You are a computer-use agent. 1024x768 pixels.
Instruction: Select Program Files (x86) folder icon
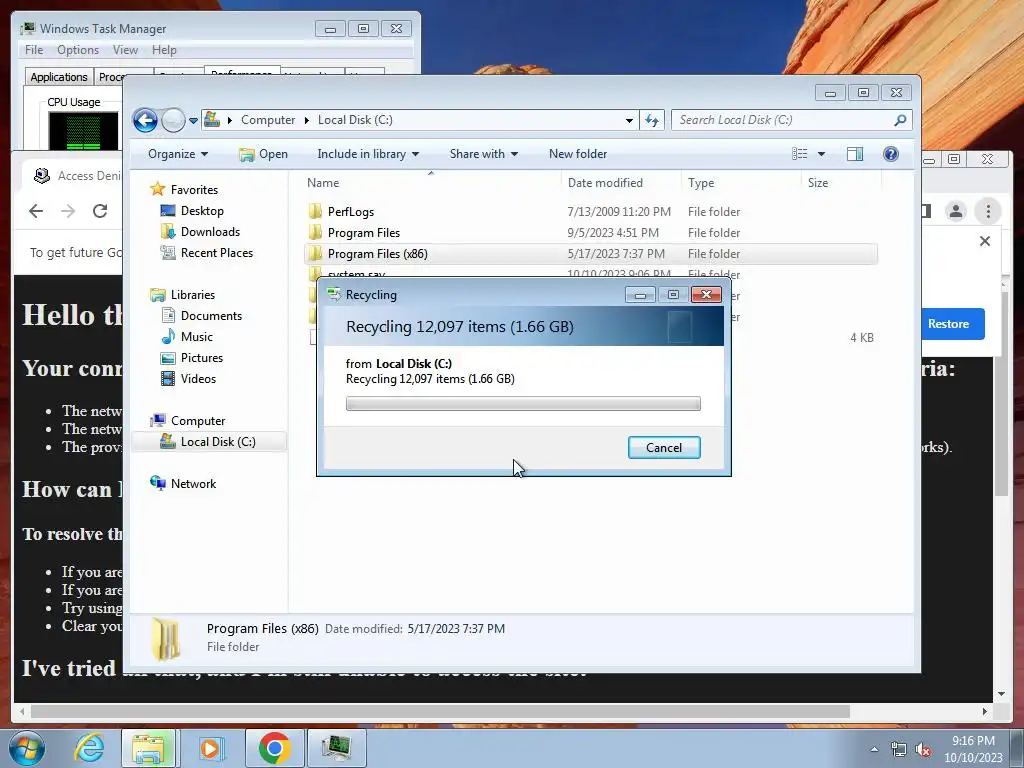coord(315,253)
